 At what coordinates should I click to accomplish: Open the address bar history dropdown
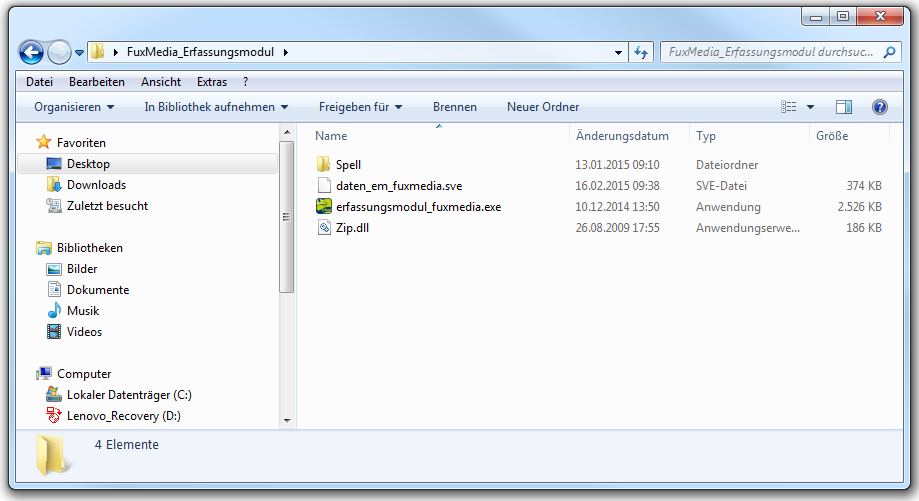click(x=618, y=52)
